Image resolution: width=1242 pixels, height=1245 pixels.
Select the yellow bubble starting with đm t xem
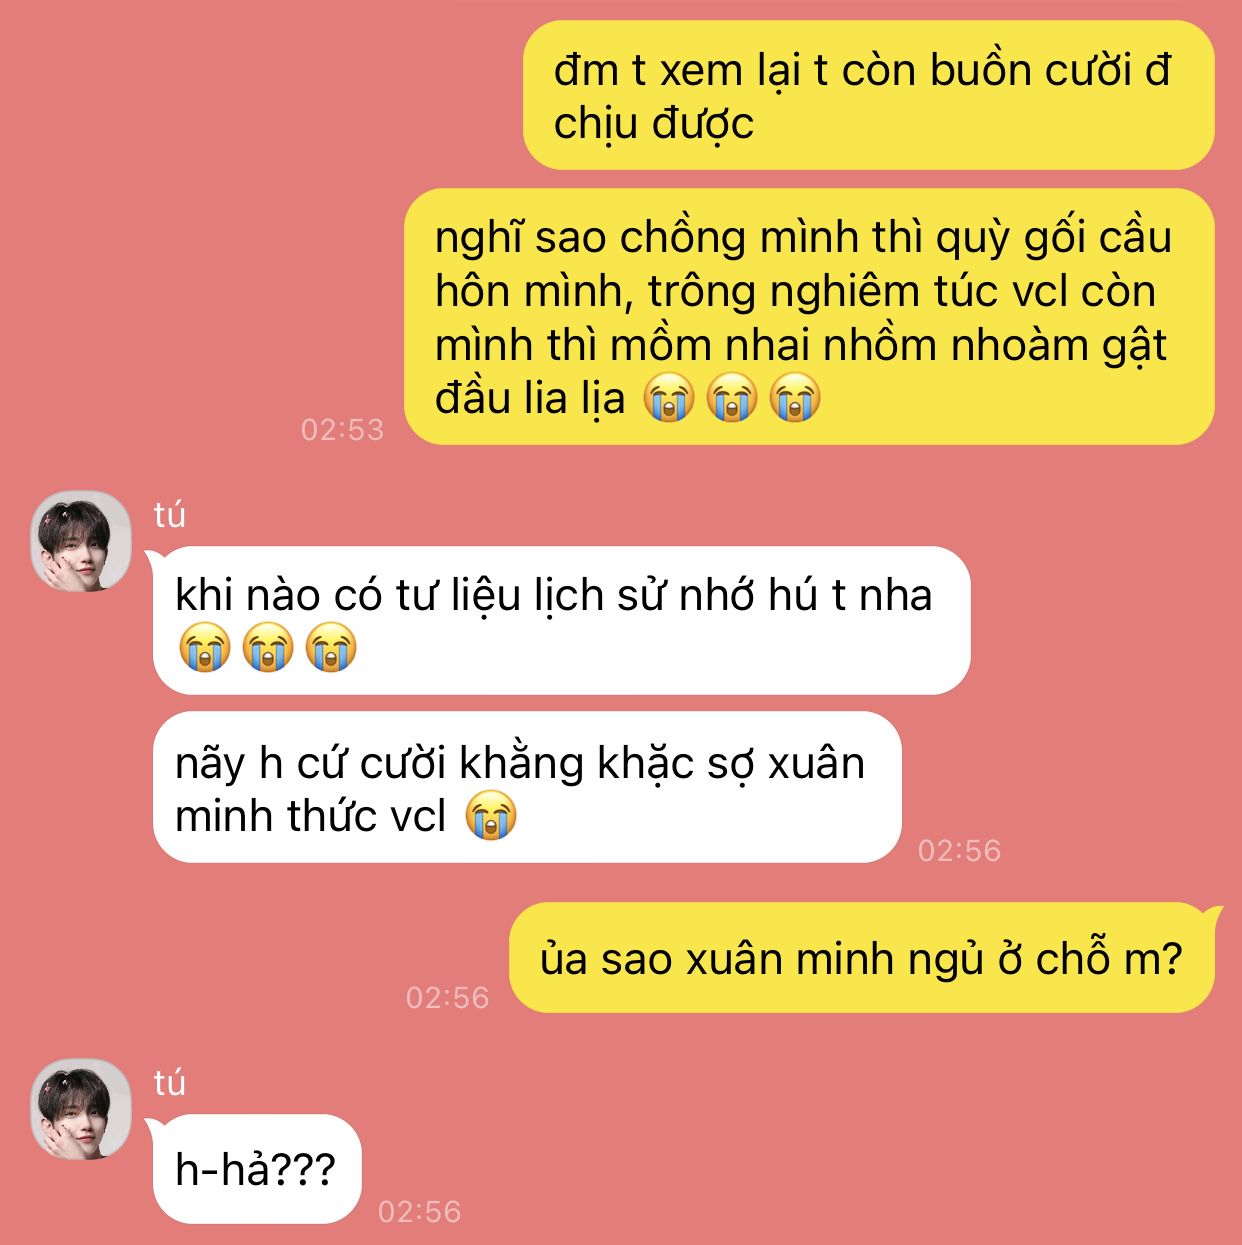[x=868, y=96]
